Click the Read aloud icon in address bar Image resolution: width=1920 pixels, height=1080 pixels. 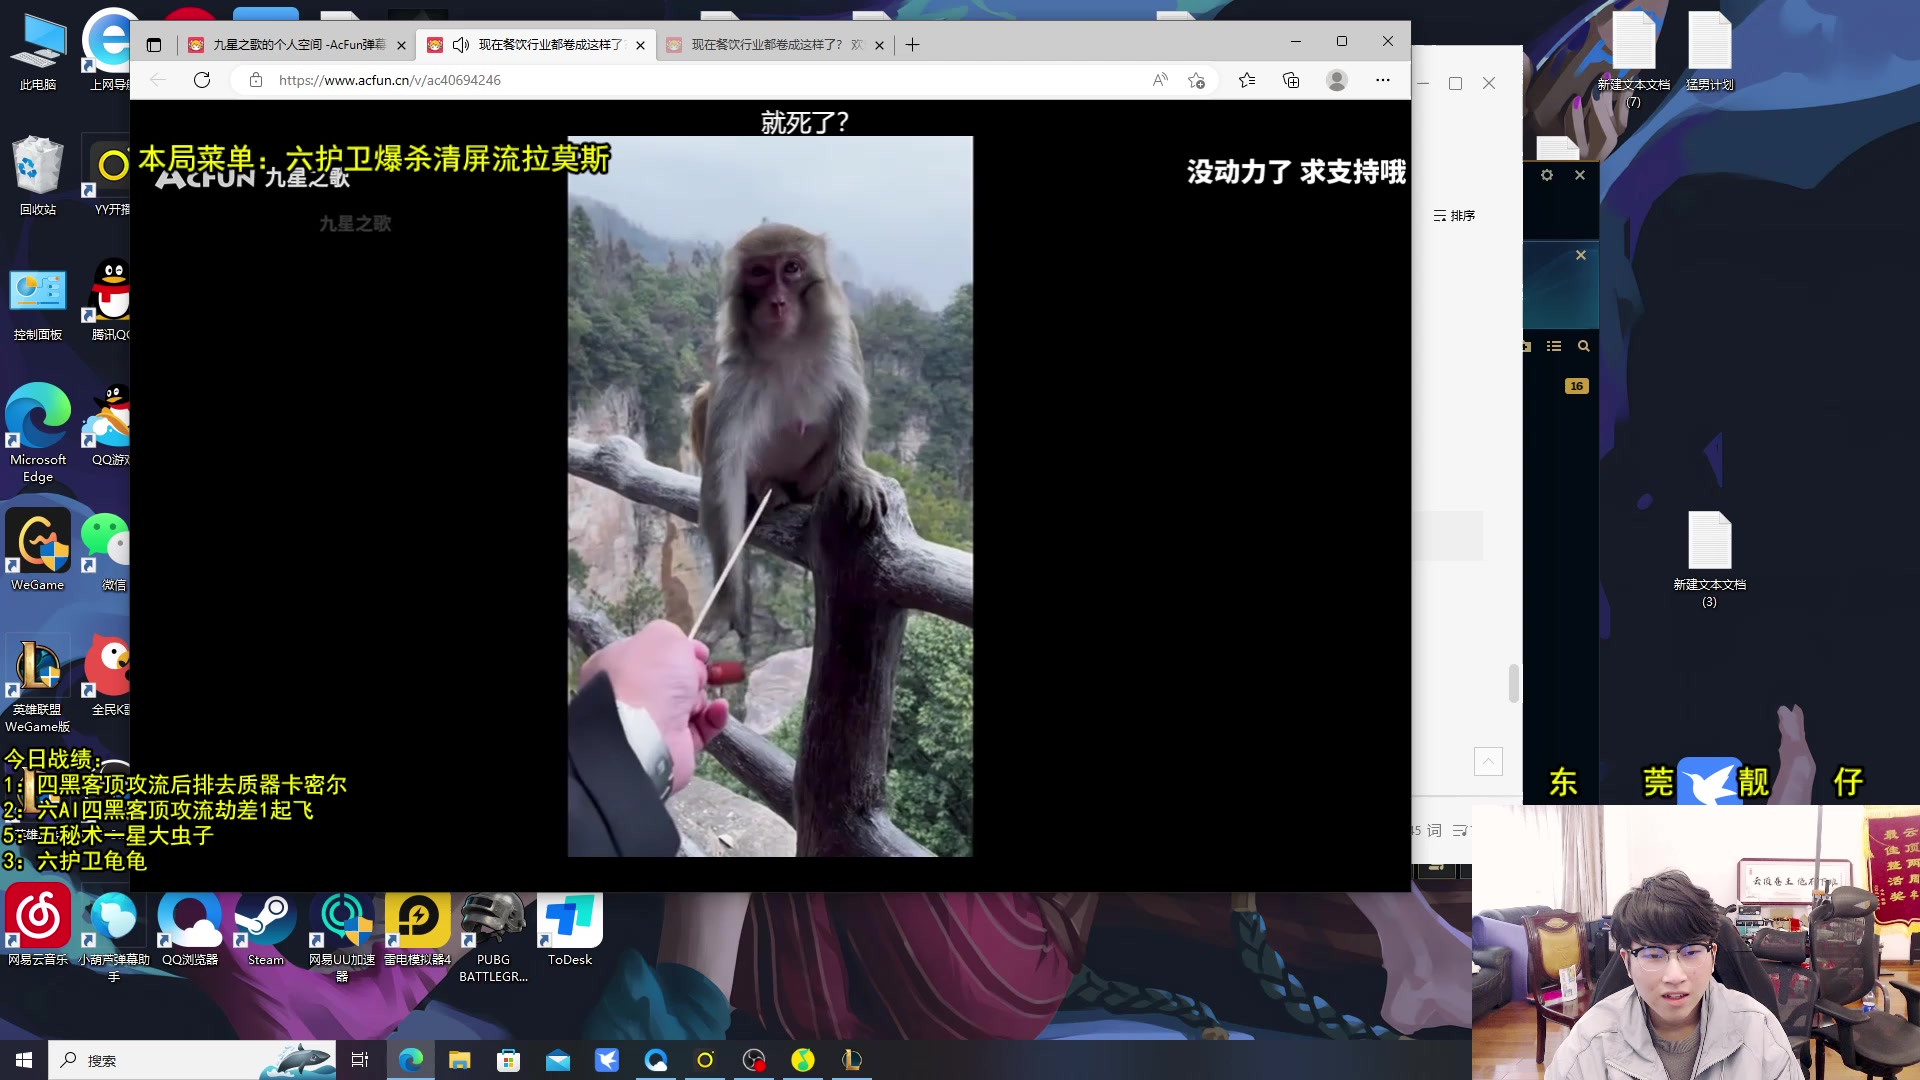(x=1160, y=80)
